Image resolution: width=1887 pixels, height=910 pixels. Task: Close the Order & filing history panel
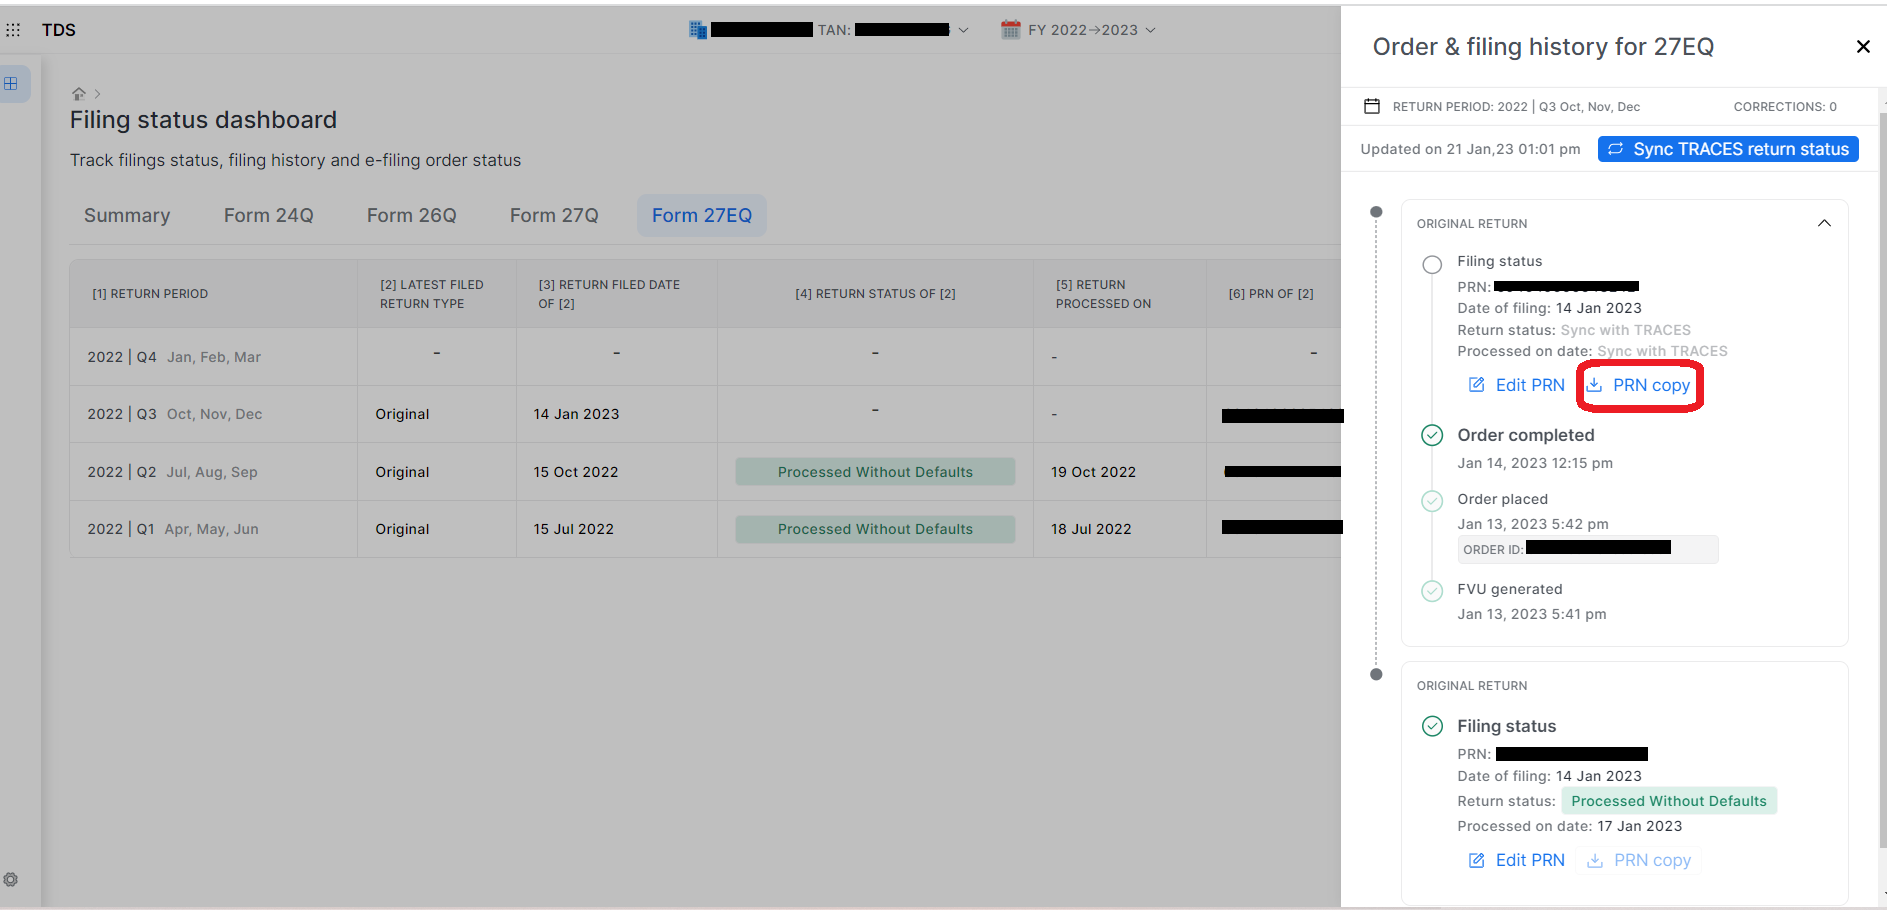point(1862,47)
